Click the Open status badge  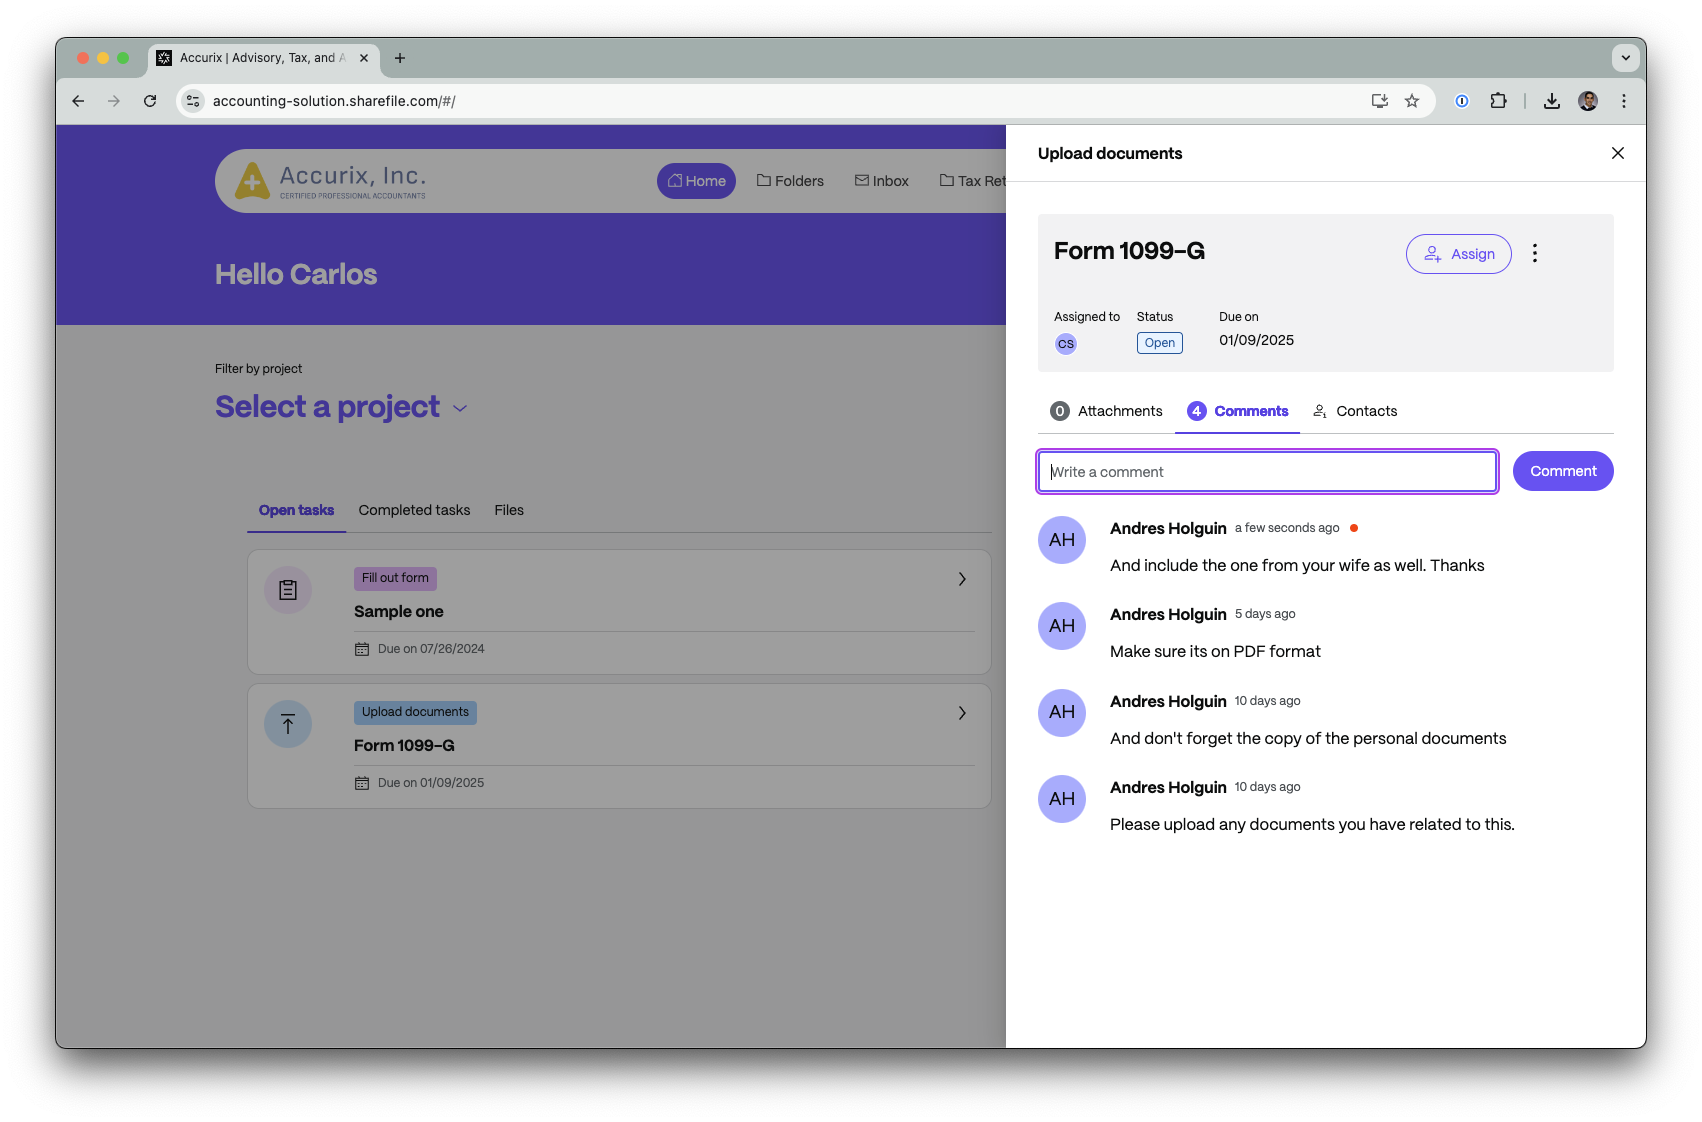(1159, 343)
